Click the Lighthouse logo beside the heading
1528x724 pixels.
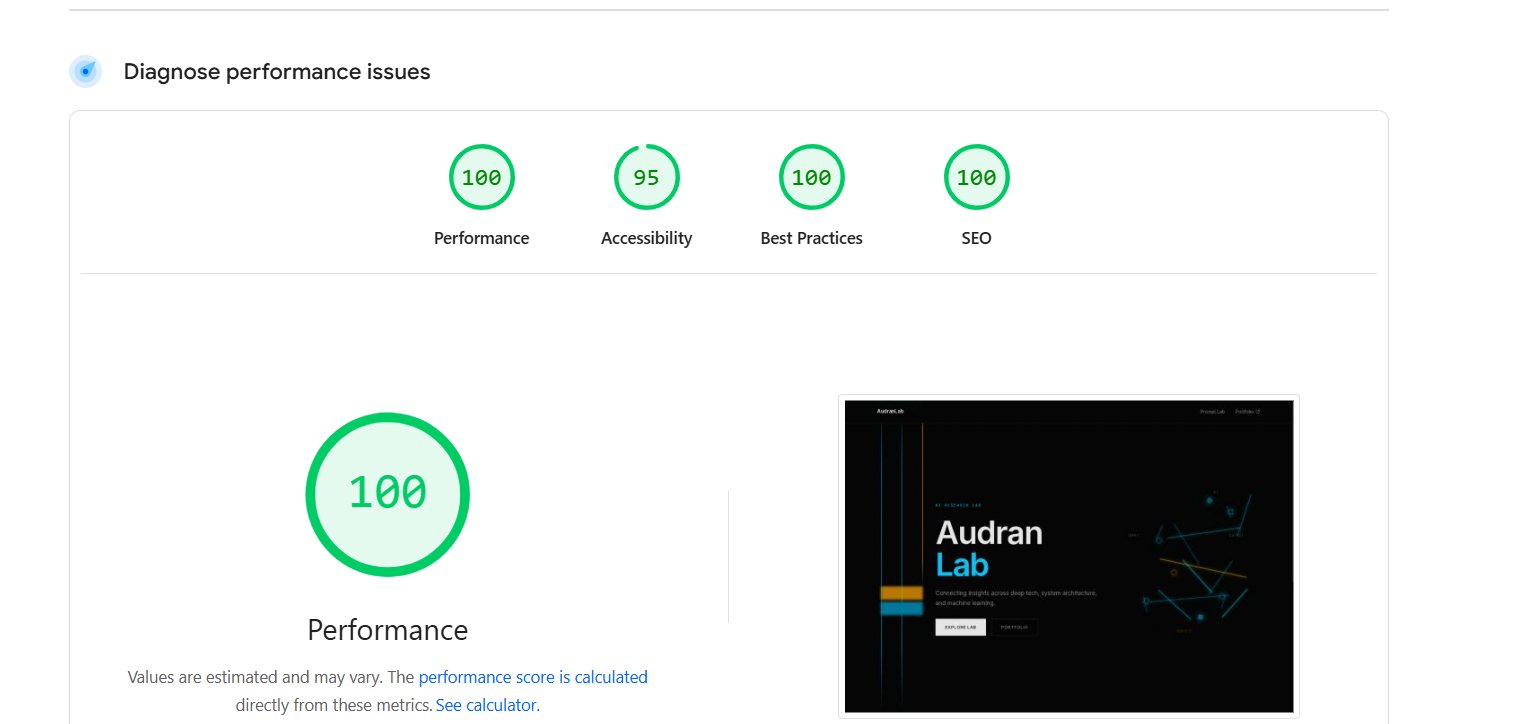[85, 71]
